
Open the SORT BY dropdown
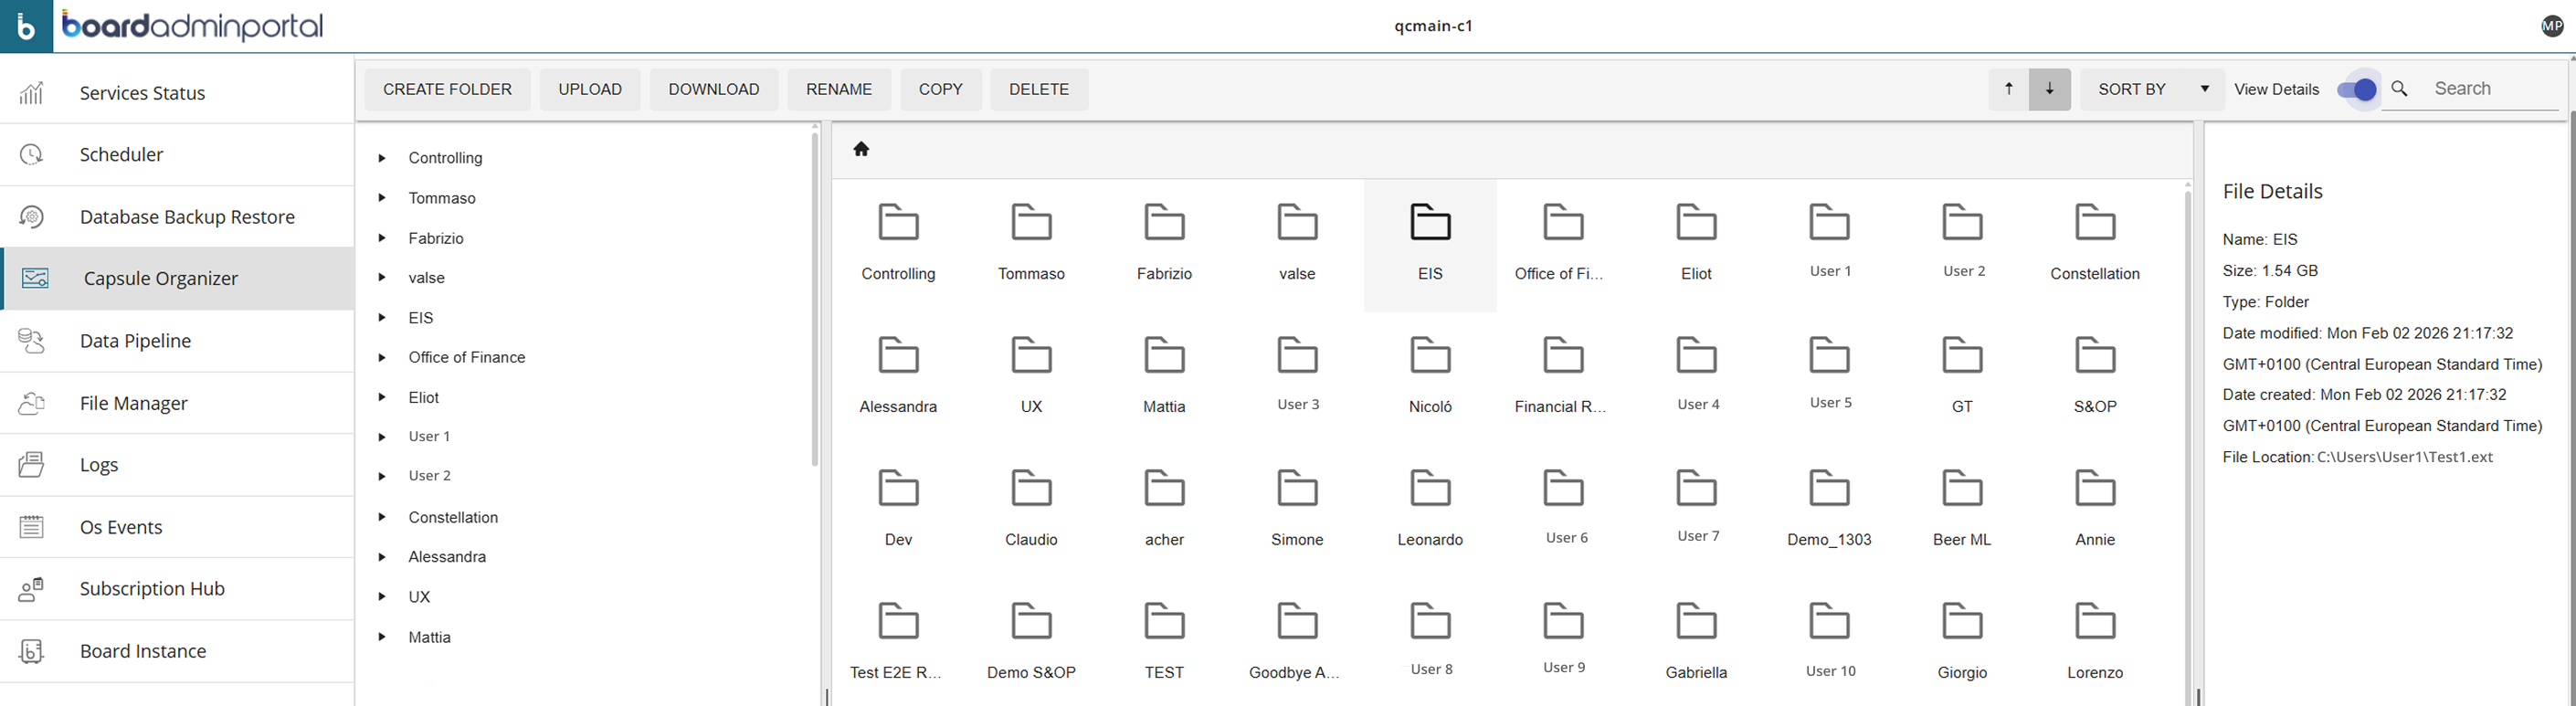point(2153,89)
